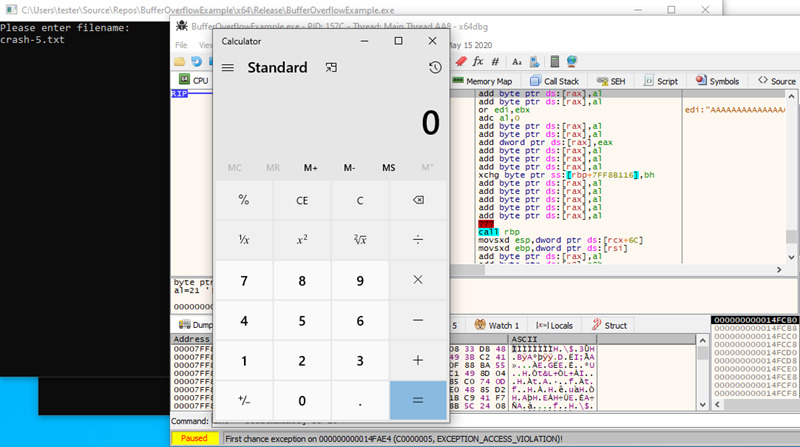Click digit 7 in Calculator
The height and width of the screenshot is (447, 800).
(244, 281)
